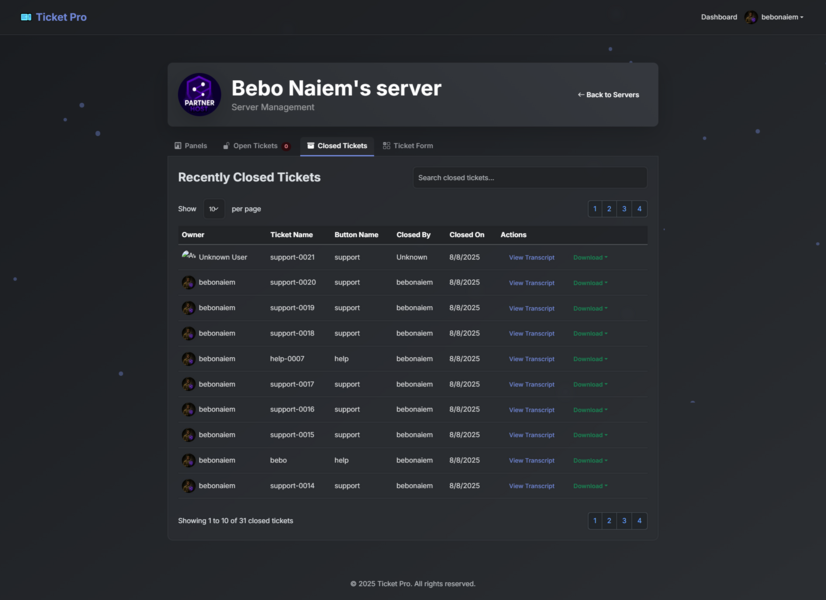Open the Dashboard link in the top bar
The image size is (826, 600).
pyautogui.click(x=719, y=17)
